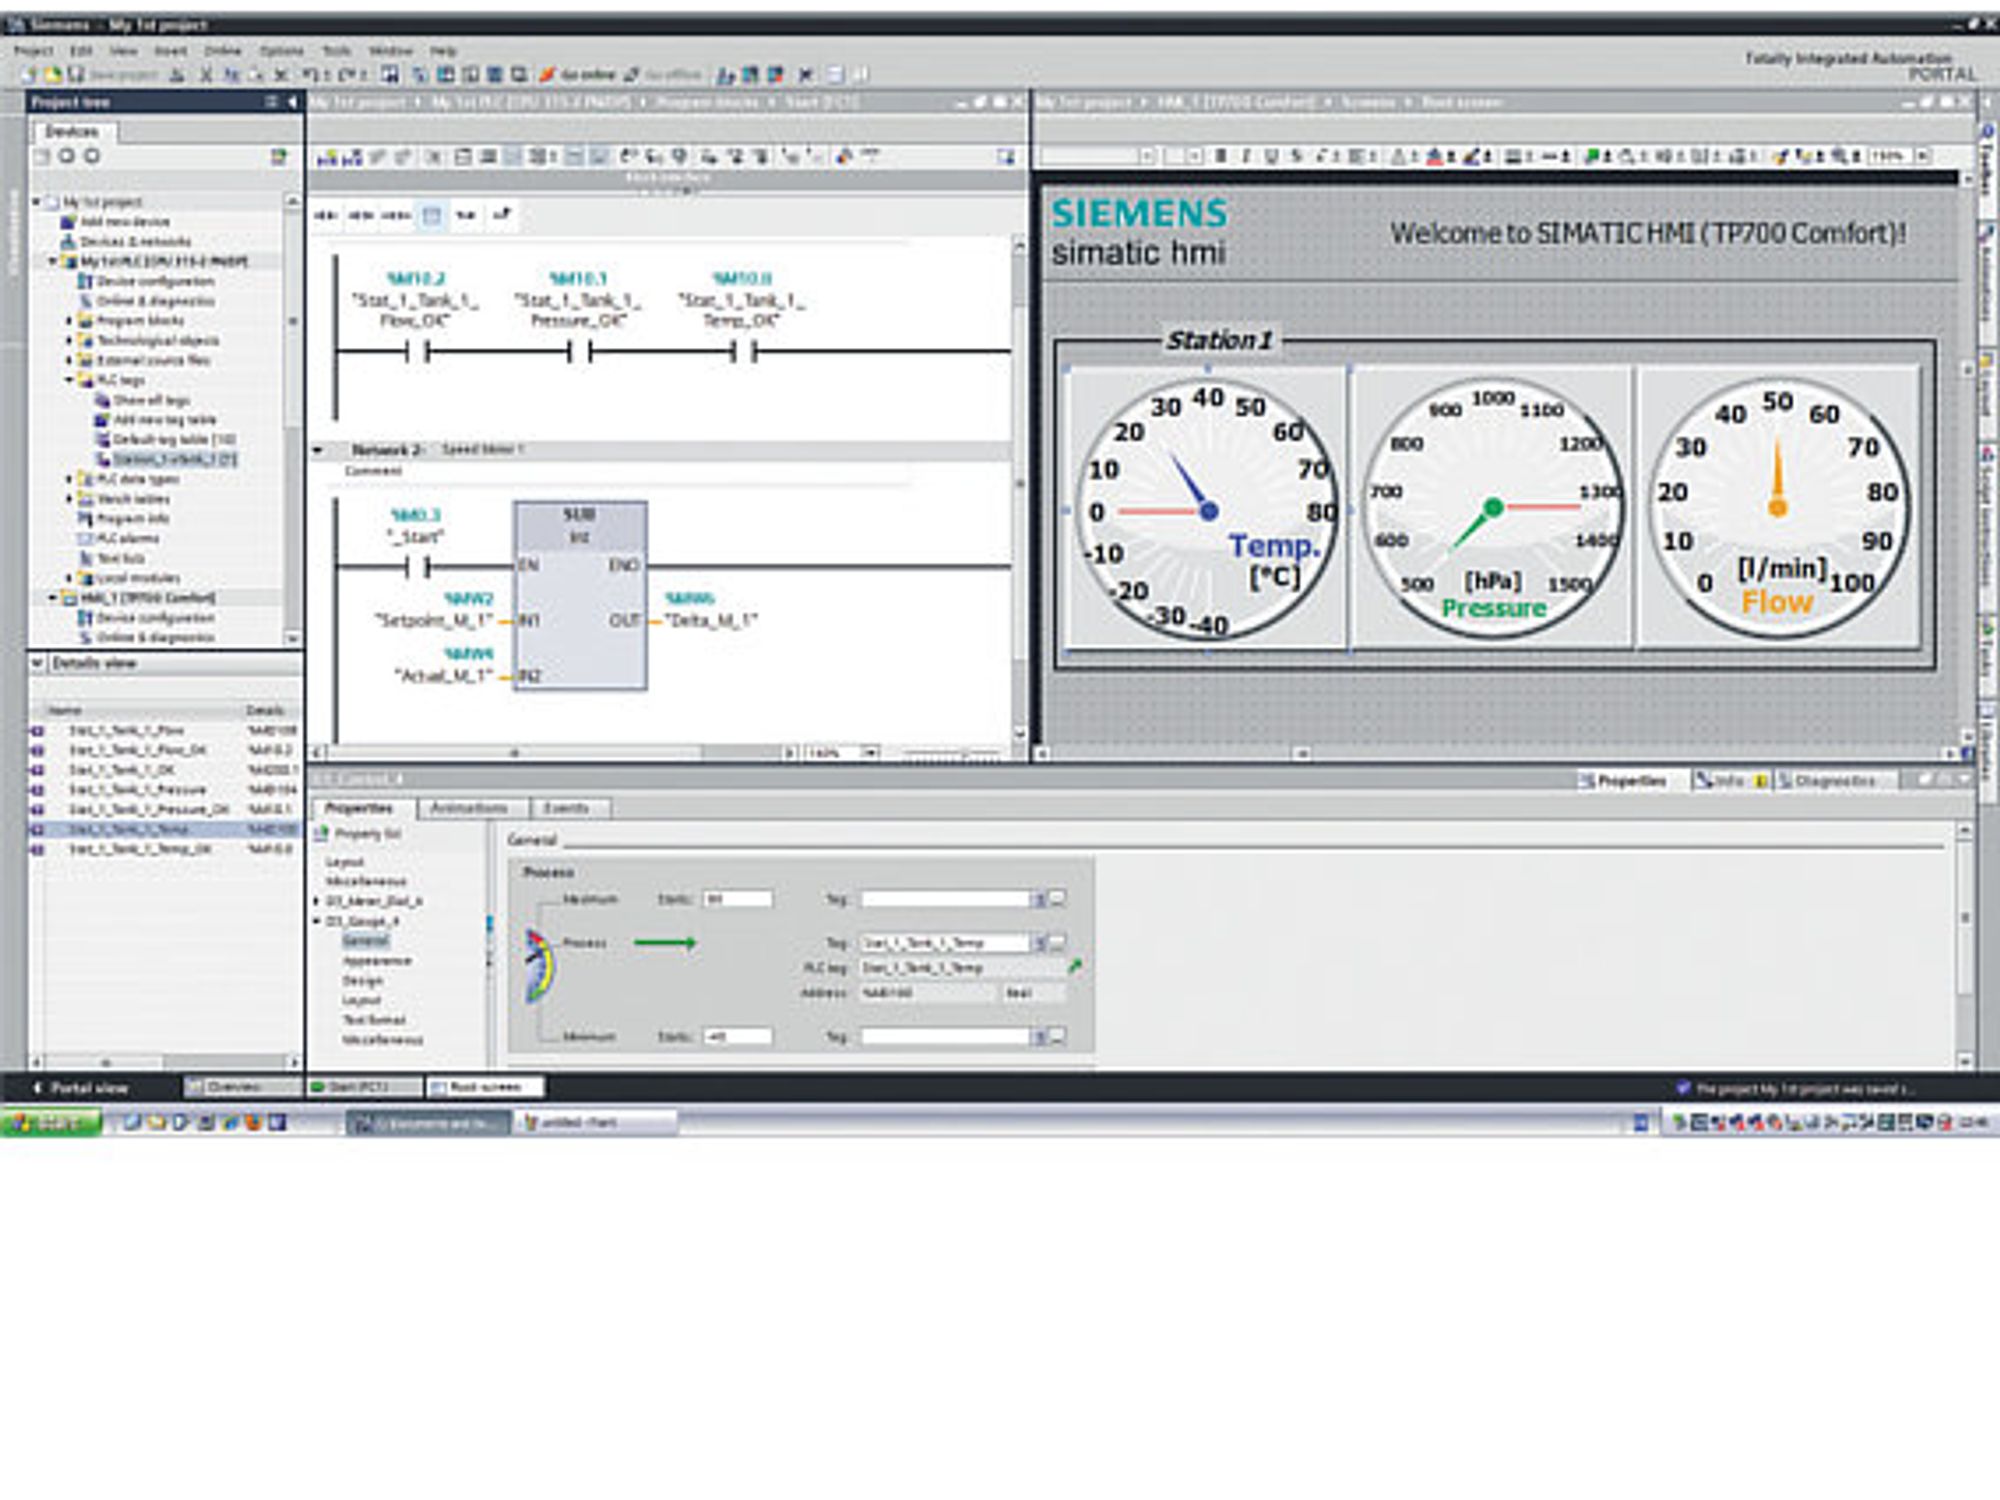2000x1500 pixels.
Task: Click the Windows Start button
Action: coord(52,1123)
